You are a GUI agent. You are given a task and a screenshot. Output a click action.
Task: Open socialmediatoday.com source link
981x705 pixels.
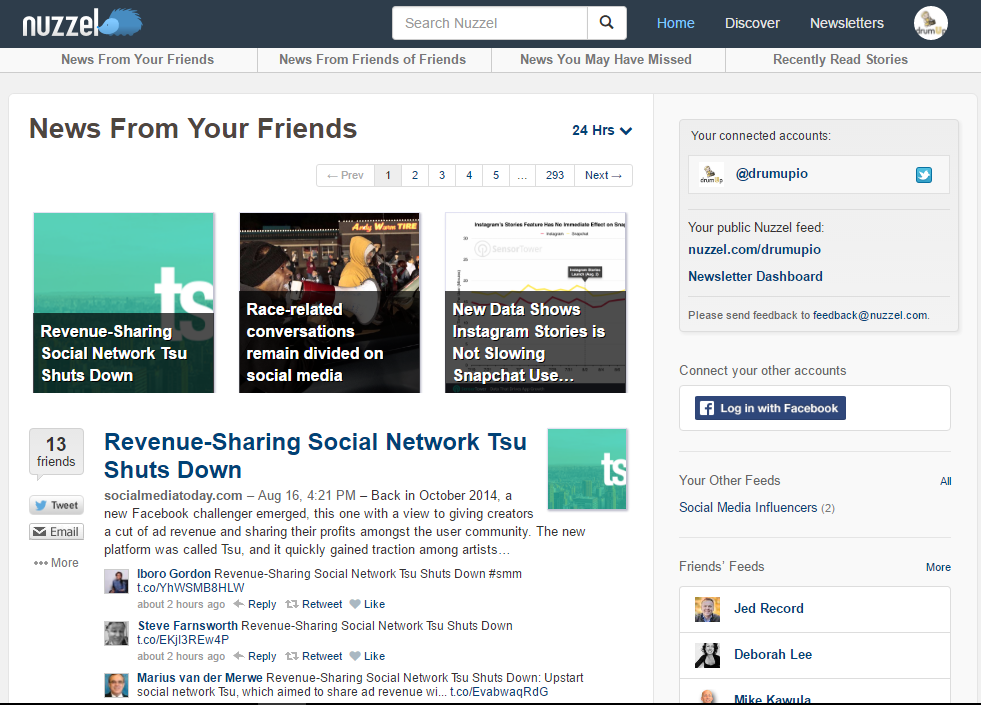point(173,495)
